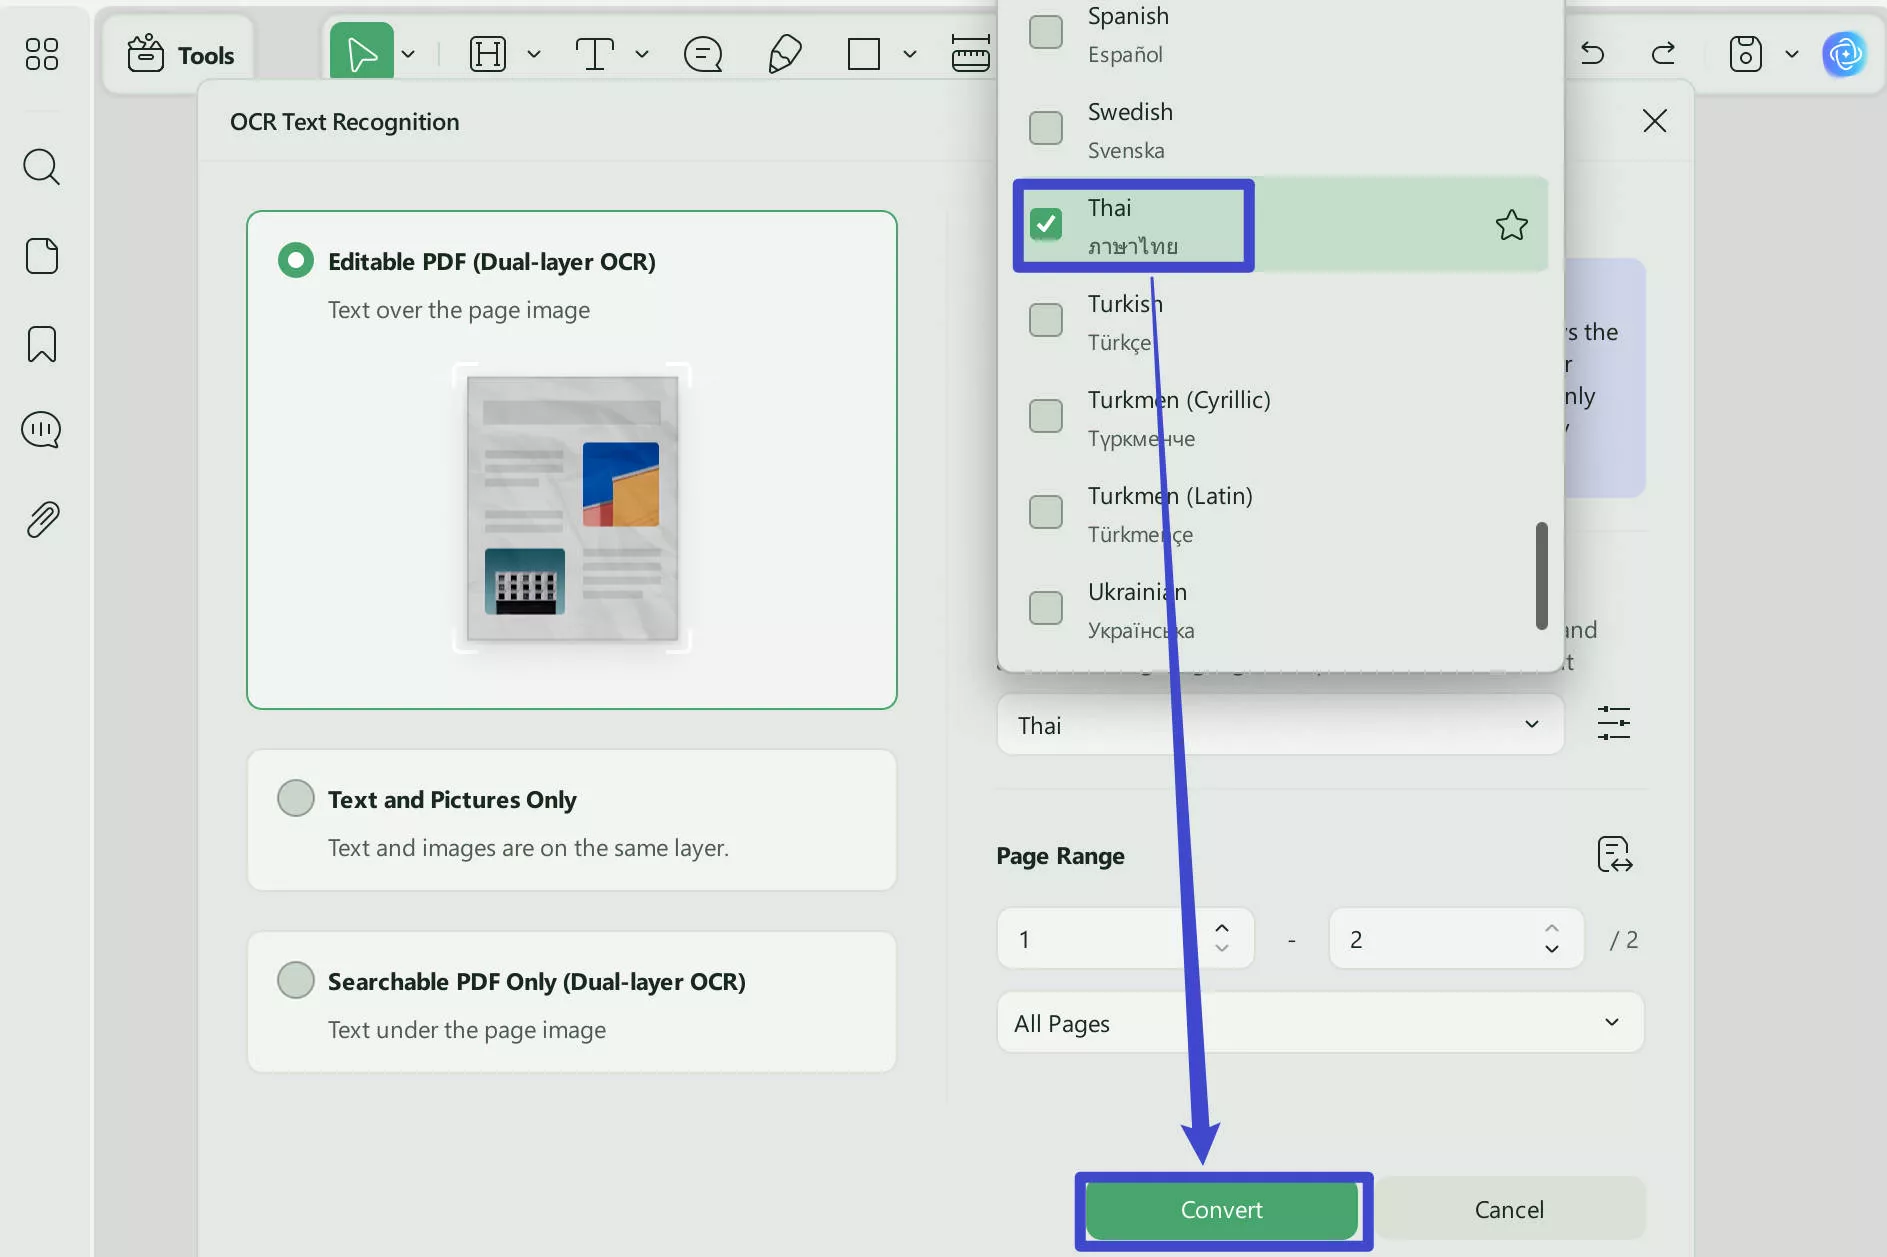Expand highlight tool options arrow

[x=534, y=54]
